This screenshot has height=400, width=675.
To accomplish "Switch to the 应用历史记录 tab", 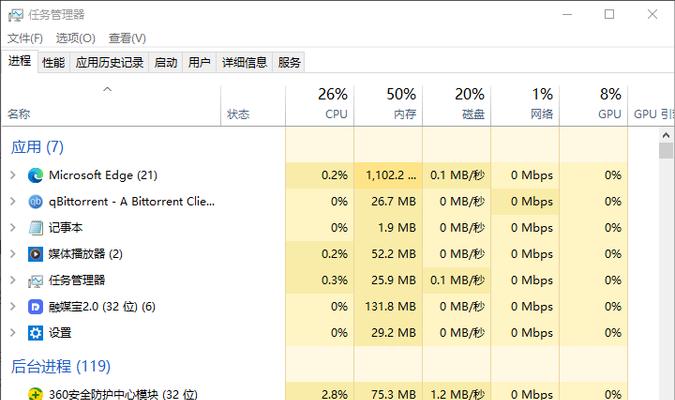I will 109,62.
